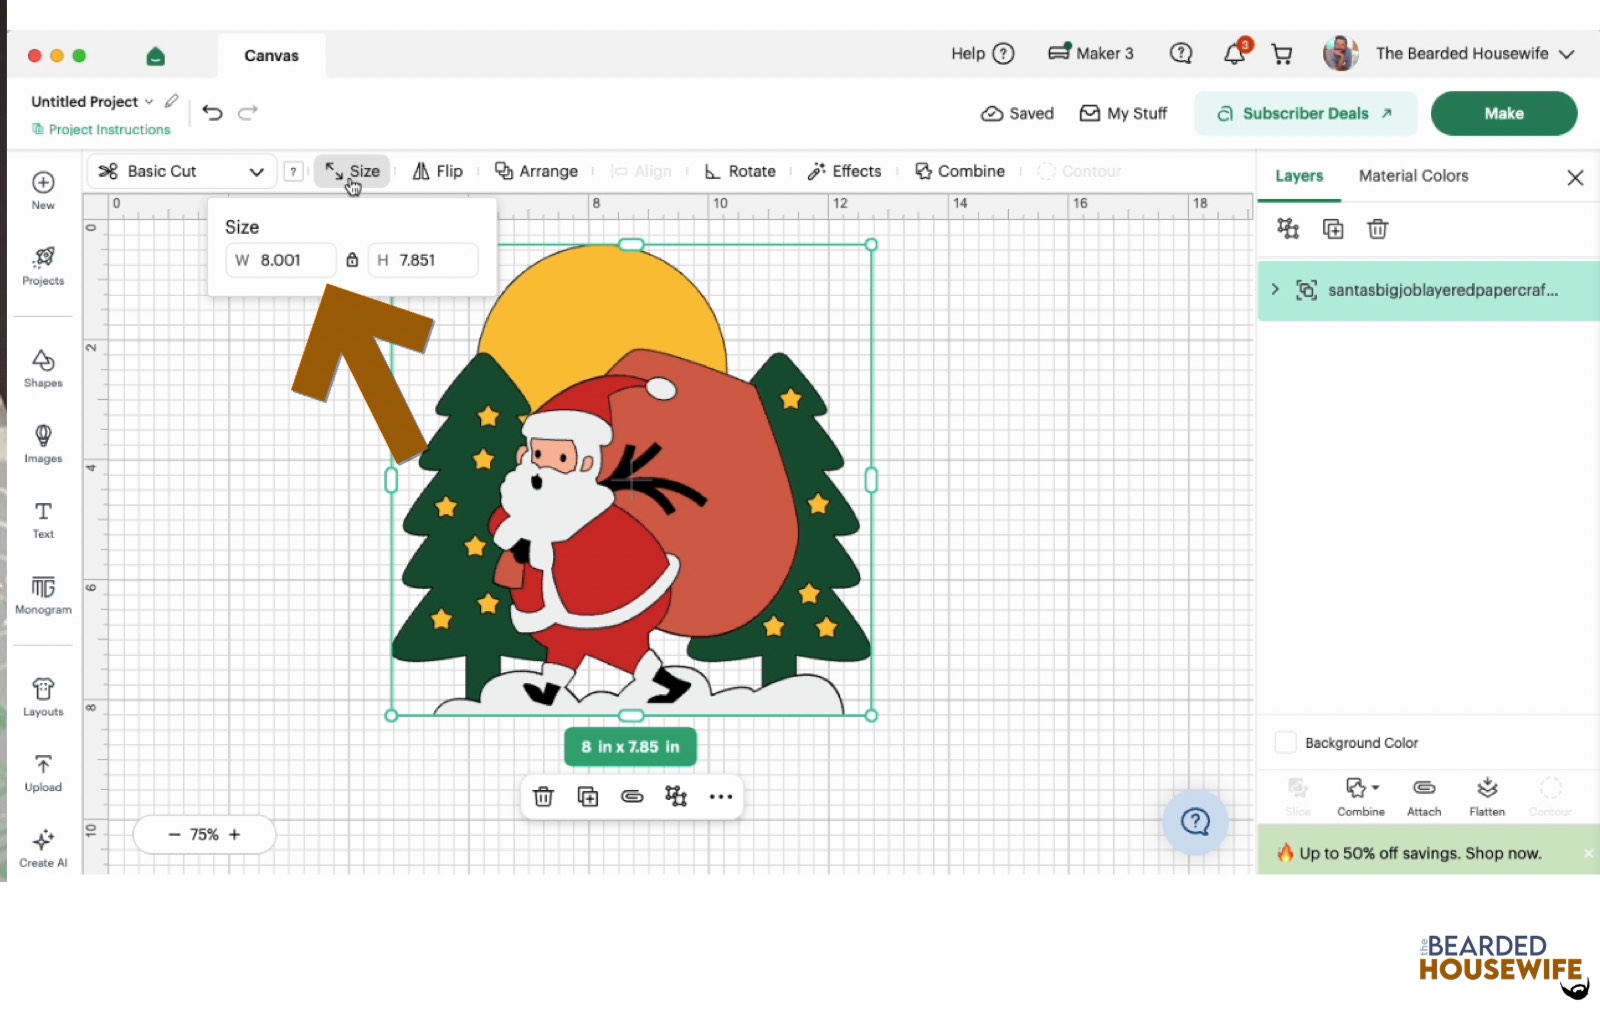1600x1017 pixels.
Task: Open the Monogram tool
Action: point(43,595)
